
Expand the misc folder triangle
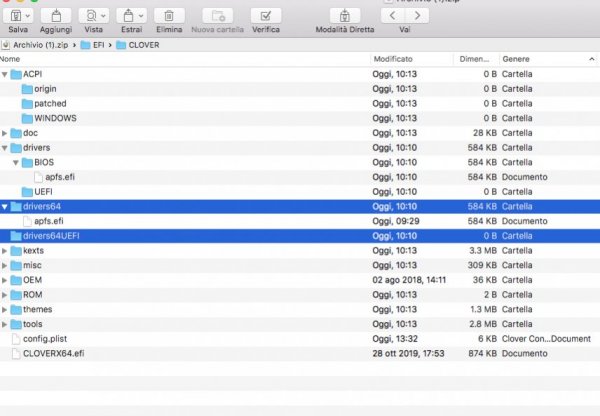(x=5, y=266)
